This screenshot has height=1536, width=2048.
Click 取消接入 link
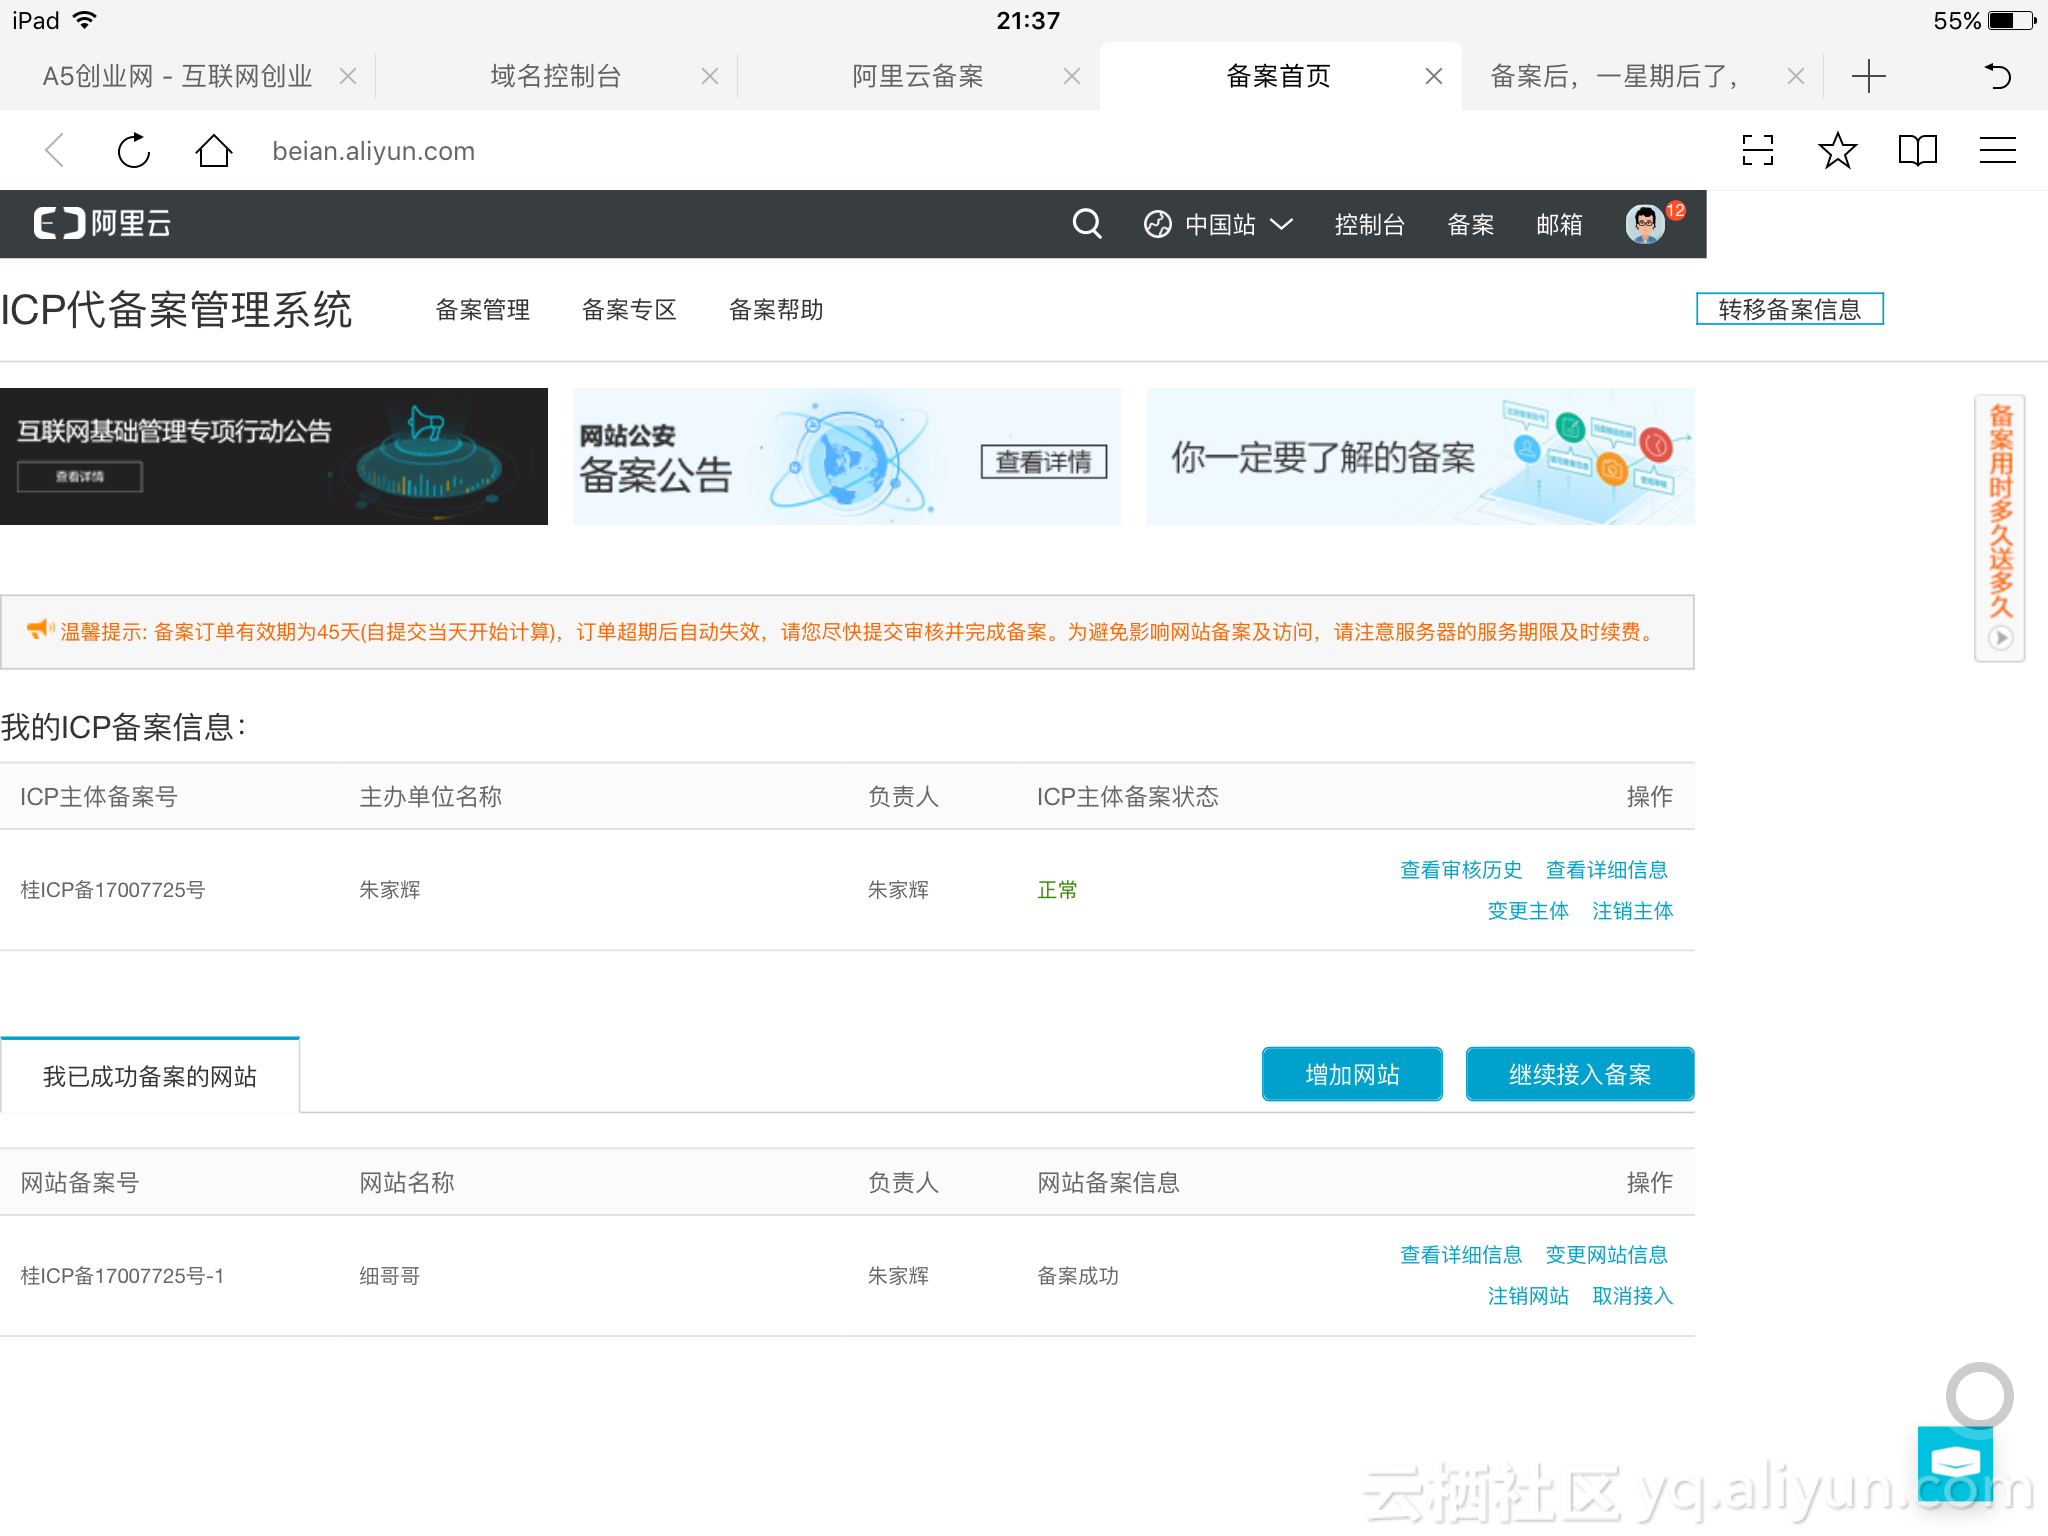point(1633,1296)
